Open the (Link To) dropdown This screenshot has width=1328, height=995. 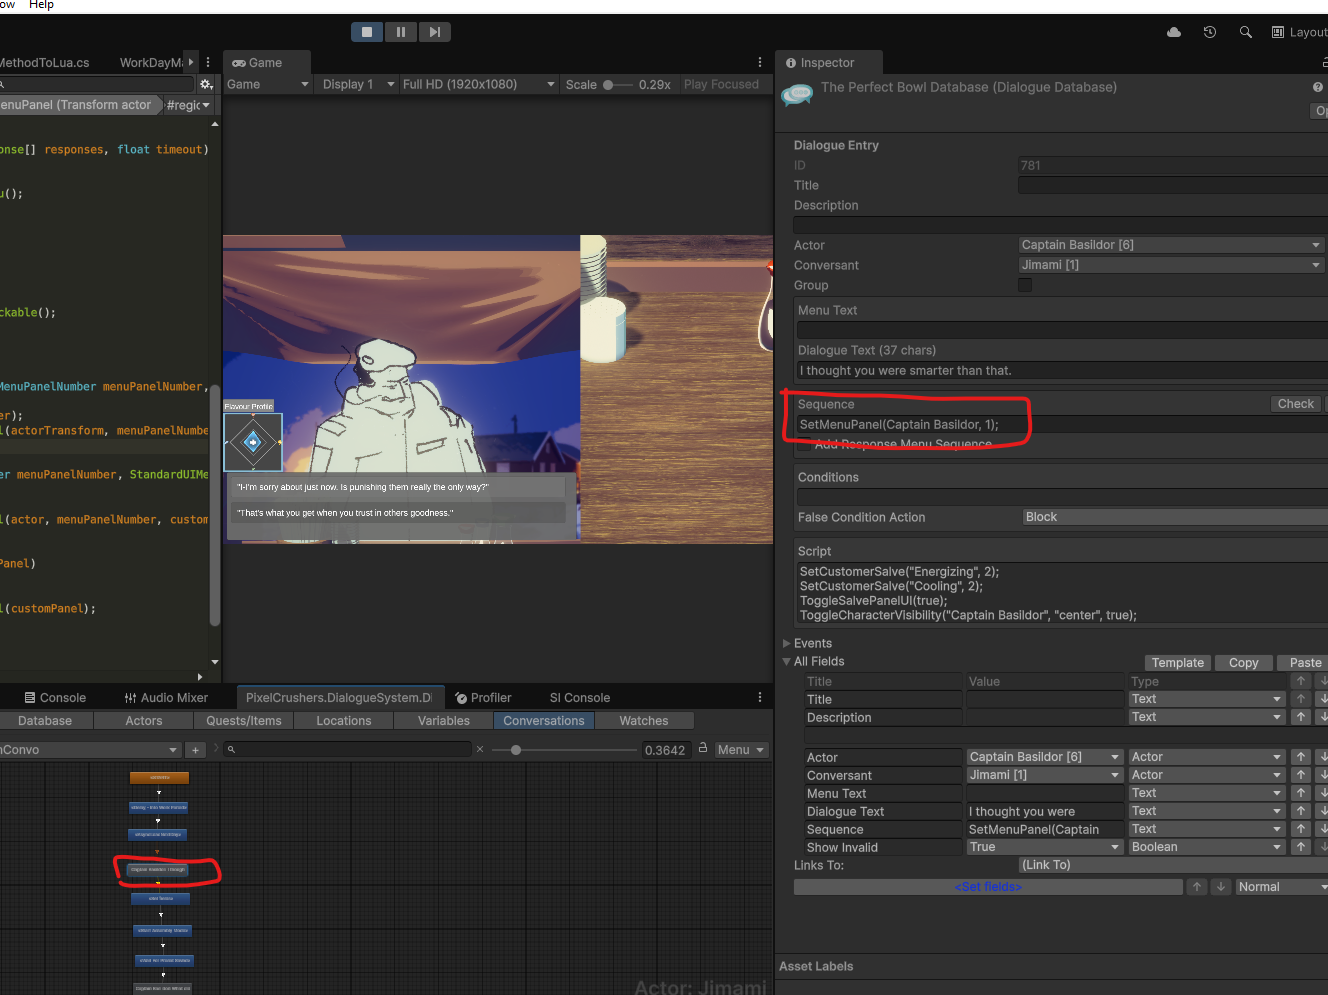click(x=1173, y=865)
